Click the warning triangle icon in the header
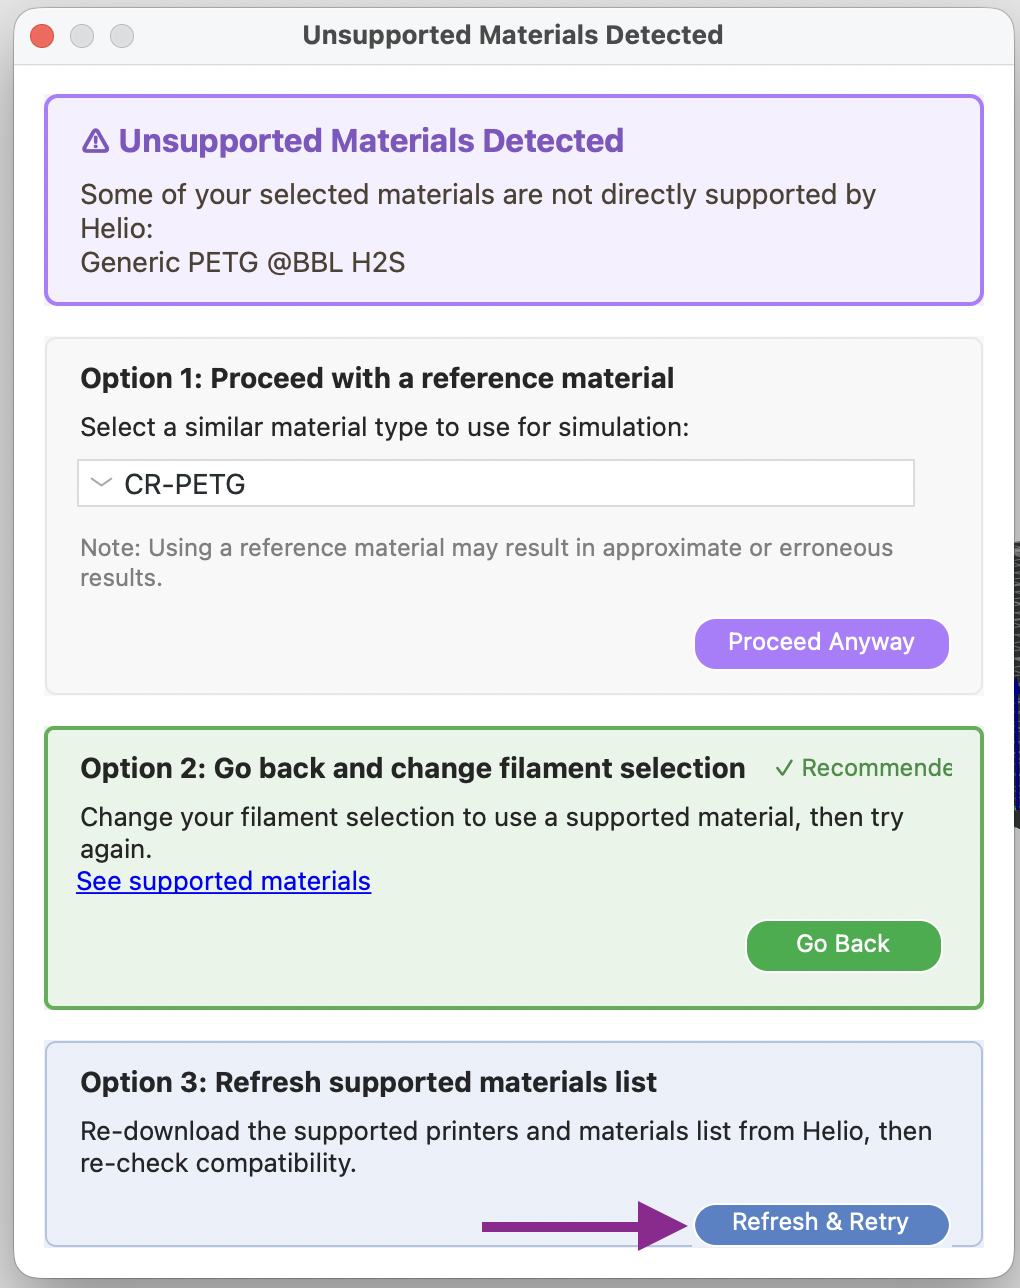The height and width of the screenshot is (1288, 1020). point(95,141)
